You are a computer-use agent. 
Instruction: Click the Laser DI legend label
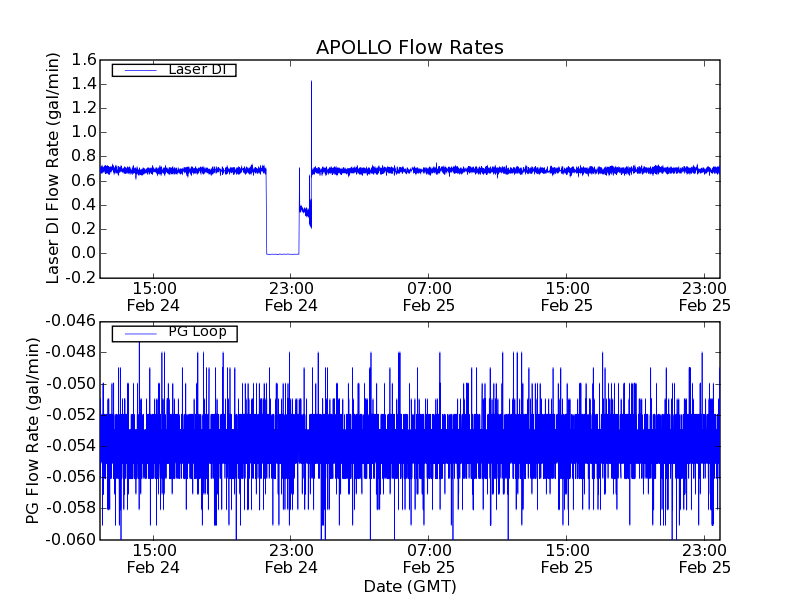196,69
